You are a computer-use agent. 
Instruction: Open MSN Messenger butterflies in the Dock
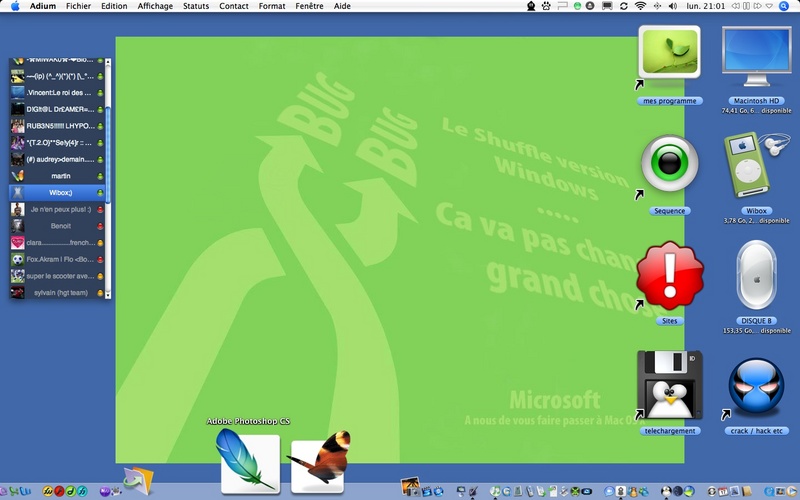coord(643,492)
